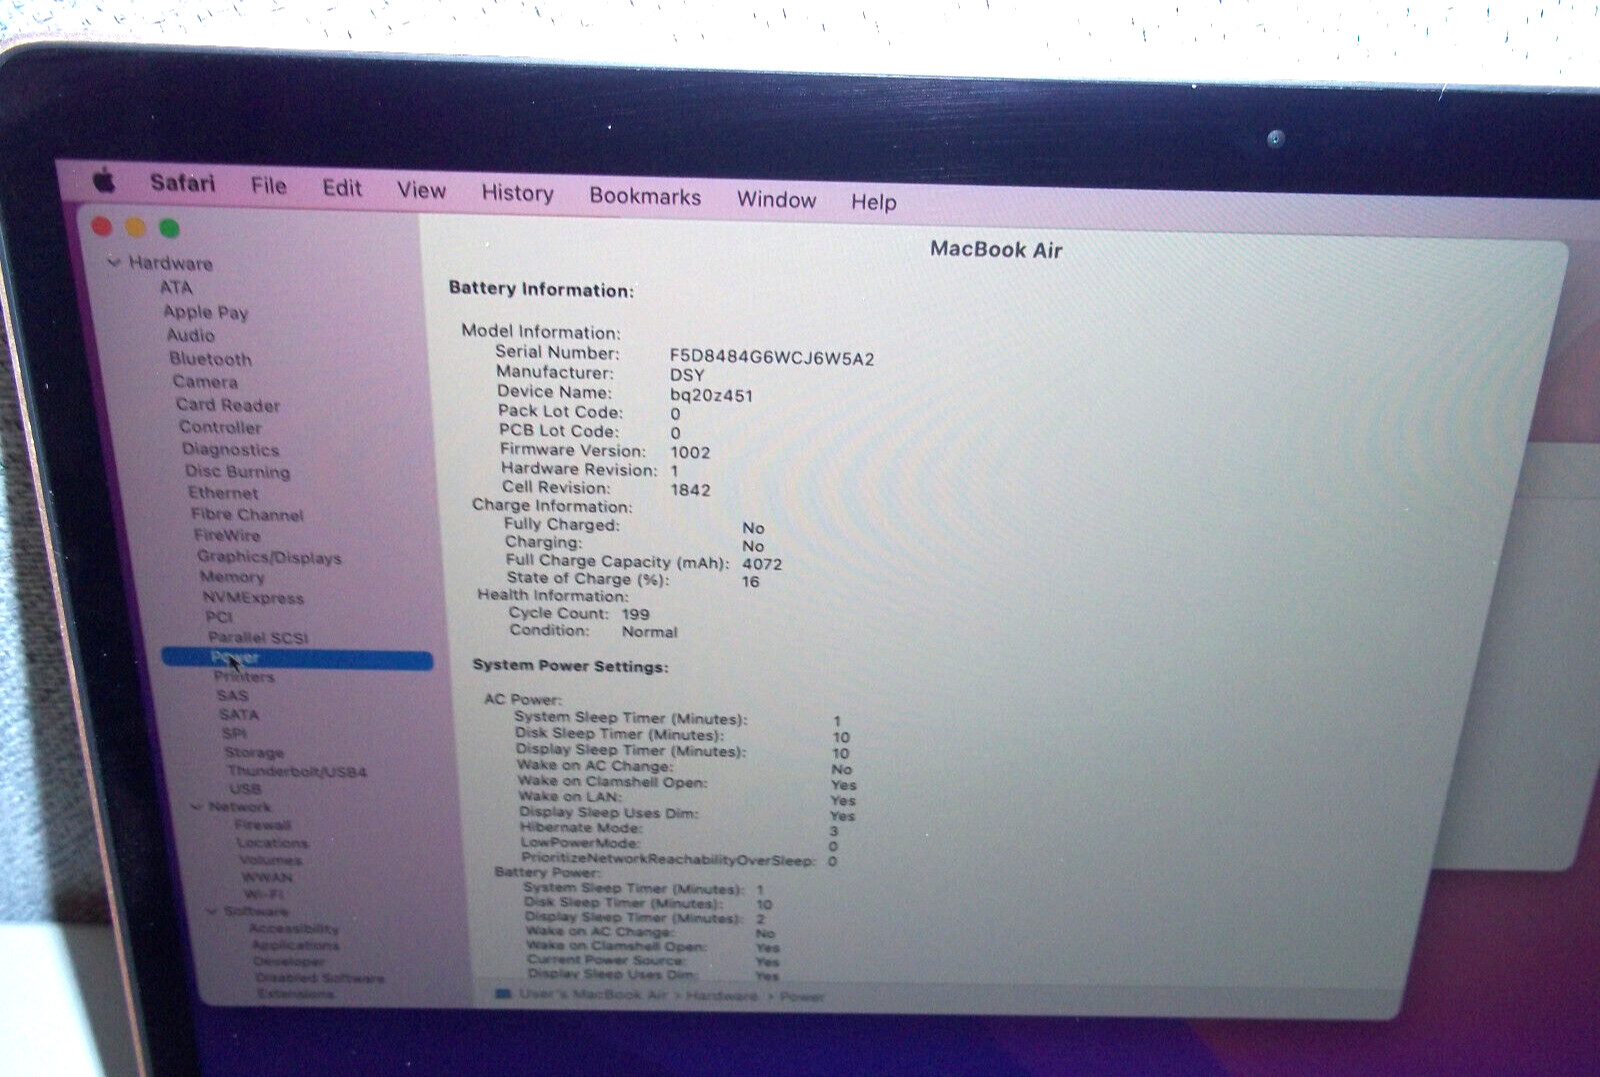The width and height of the screenshot is (1600, 1077).
Task: Click device name bq20z451
Action: click(x=711, y=395)
